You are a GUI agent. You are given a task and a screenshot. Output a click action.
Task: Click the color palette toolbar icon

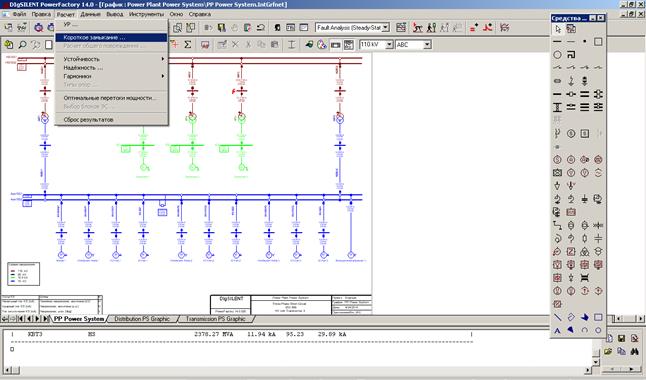322,45
